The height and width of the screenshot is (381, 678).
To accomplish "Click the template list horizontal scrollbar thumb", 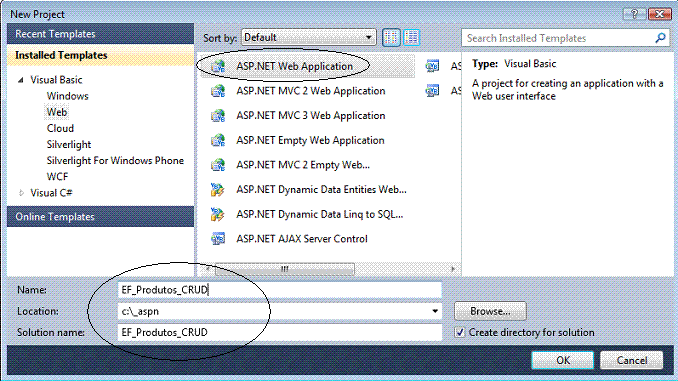I will tap(285, 269).
